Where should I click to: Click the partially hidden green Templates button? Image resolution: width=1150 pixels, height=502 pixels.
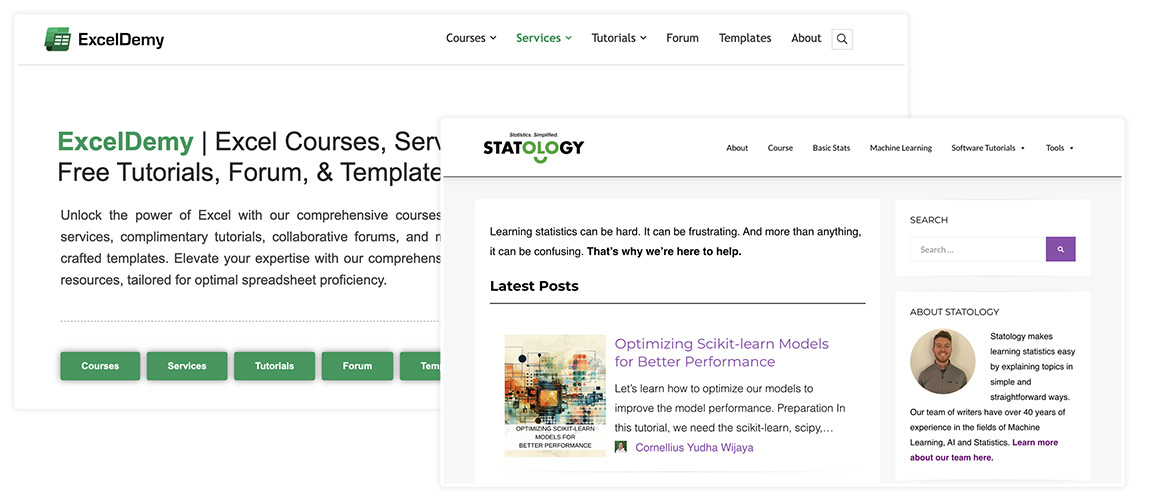(x=420, y=365)
